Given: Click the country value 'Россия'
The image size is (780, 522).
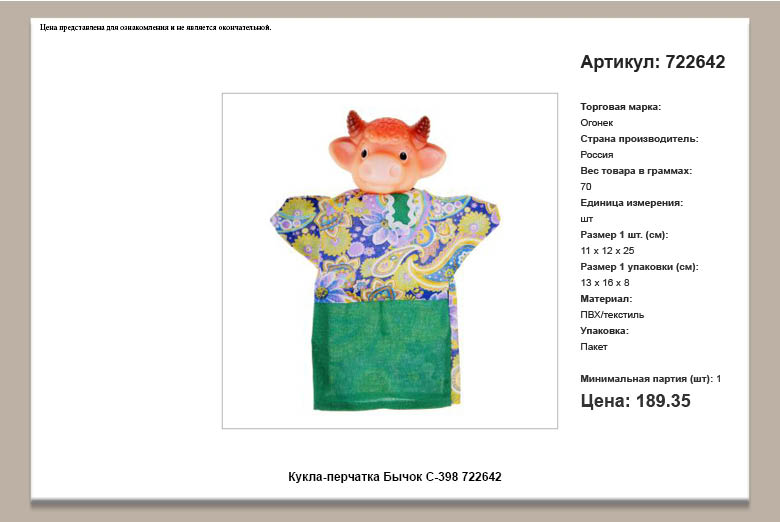Looking at the screenshot, I should tap(596, 155).
